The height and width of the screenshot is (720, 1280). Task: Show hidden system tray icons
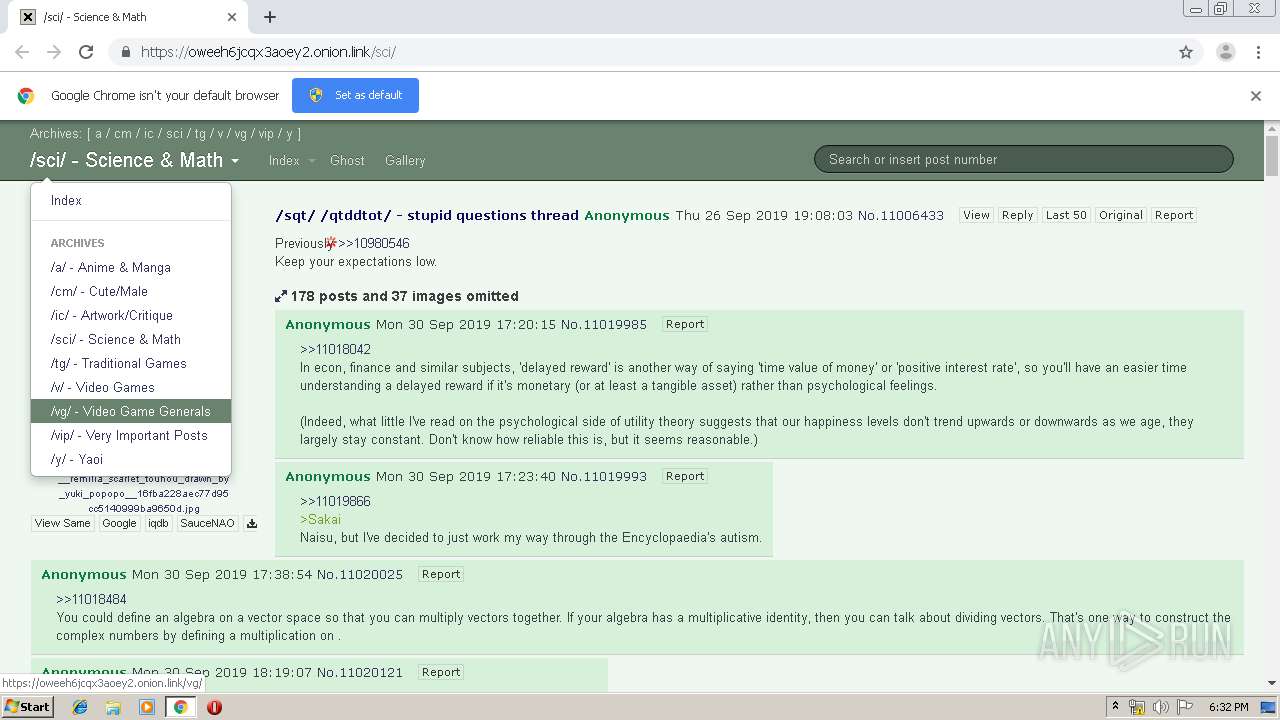[1115, 707]
